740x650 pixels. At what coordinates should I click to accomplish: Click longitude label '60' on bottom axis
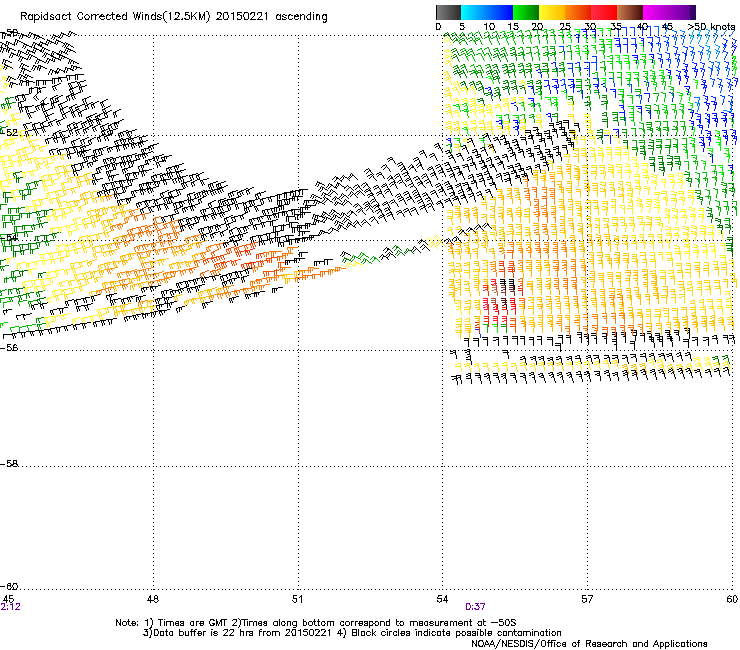click(x=732, y=599)
